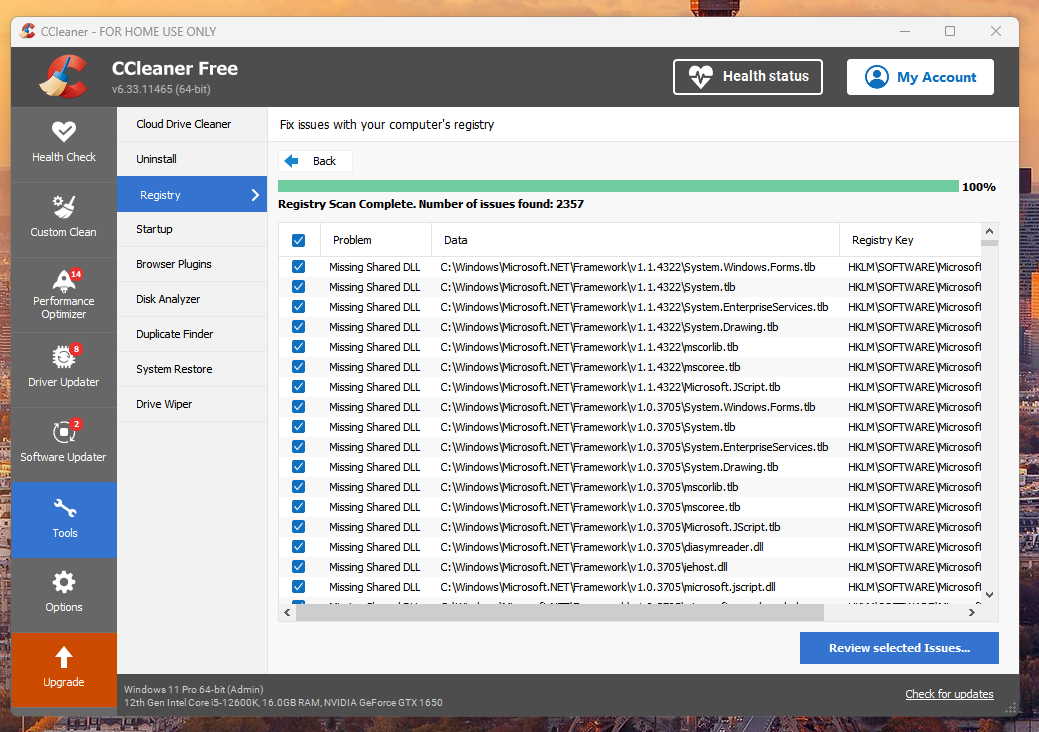Click the Upgrade arrow icon
The image size is (1039, 732).
tap(64, 657)
